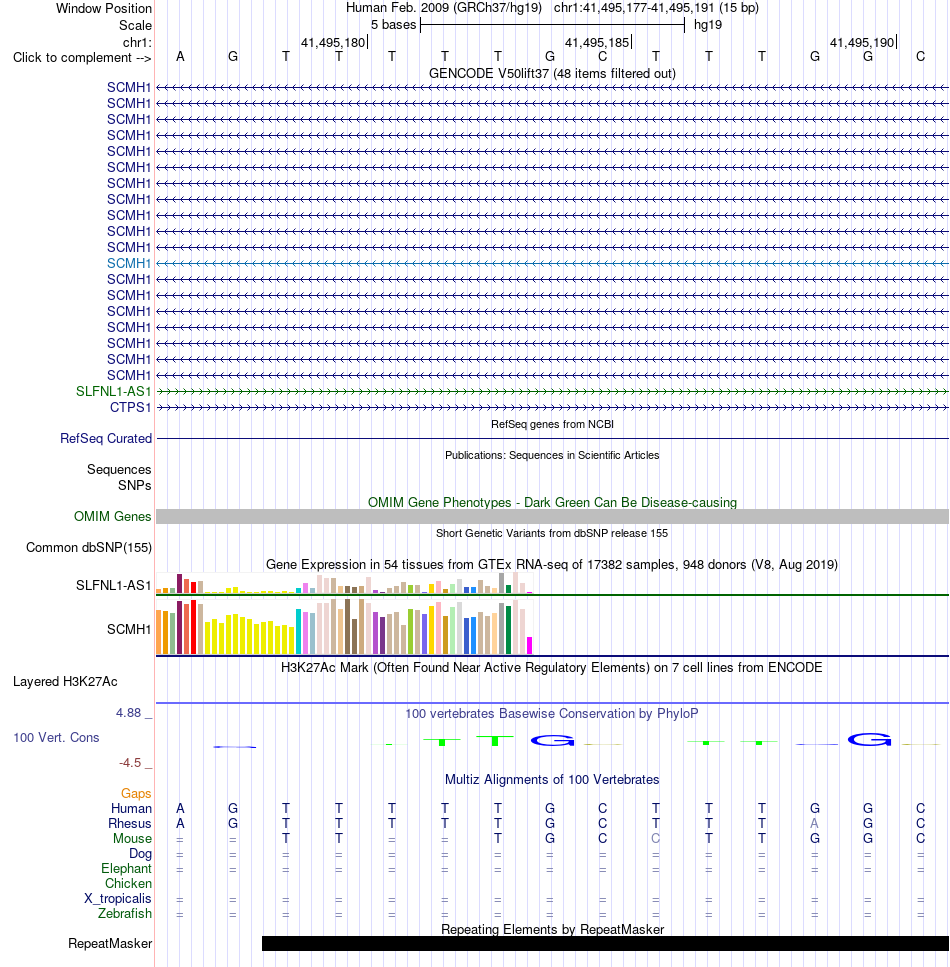Click the light-blue highlighted SCMH1 transcript line
The width and height of the screenshot is (950, 967).
coord(552,263)
